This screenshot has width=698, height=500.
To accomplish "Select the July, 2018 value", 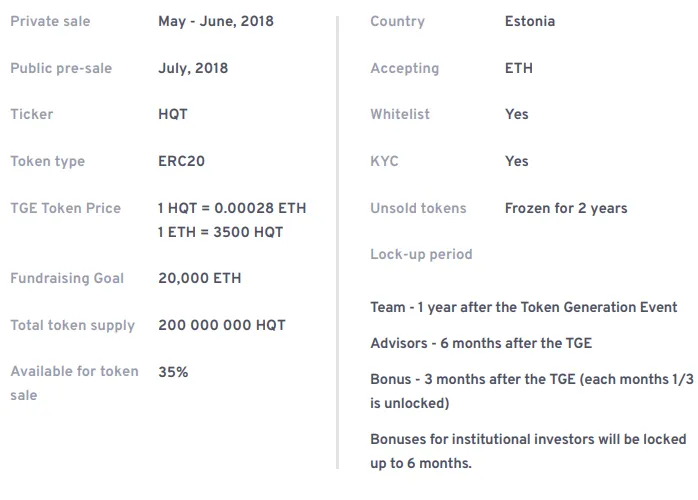I will pos(193,68).
